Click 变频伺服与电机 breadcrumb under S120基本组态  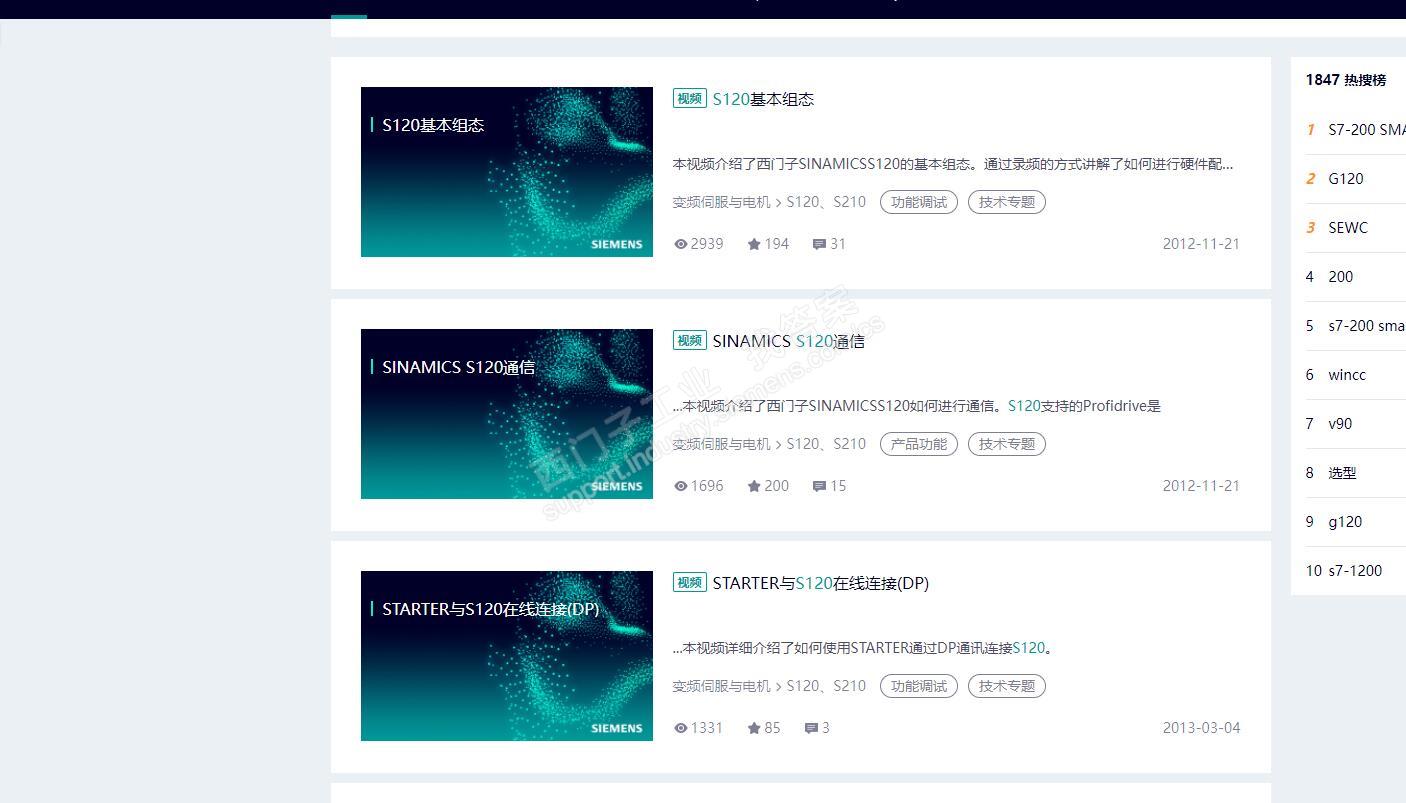coord(722,202)
